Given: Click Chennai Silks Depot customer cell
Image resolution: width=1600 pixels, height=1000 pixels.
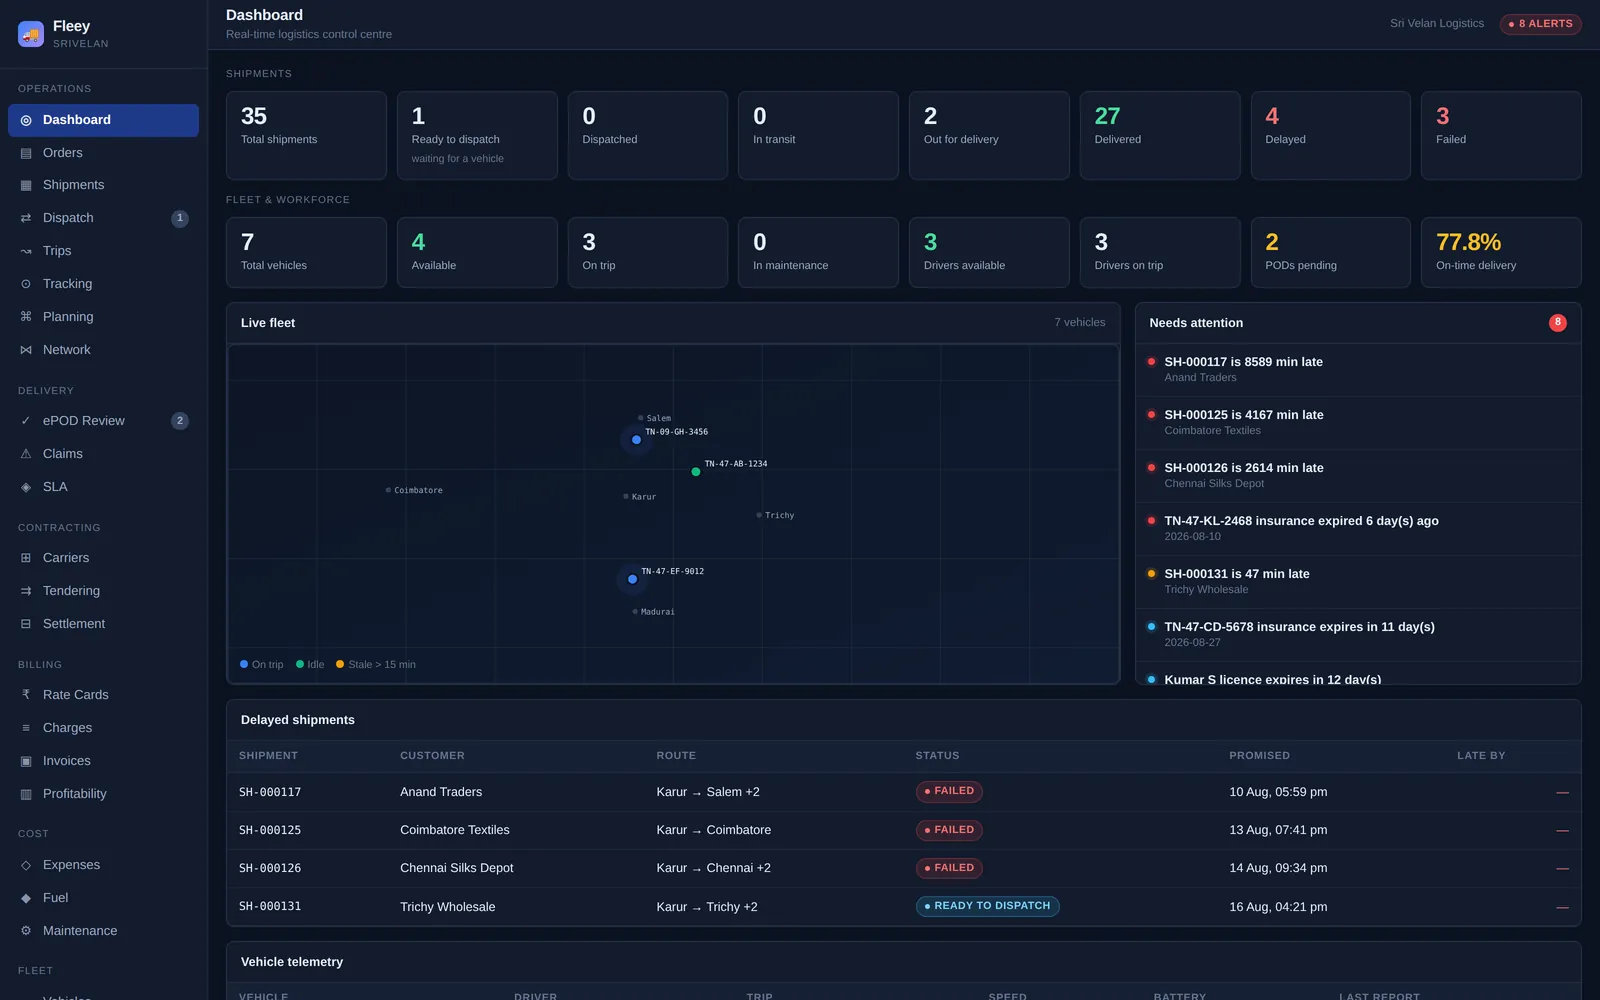Looking at the screenshot, I should coord(457,868).
